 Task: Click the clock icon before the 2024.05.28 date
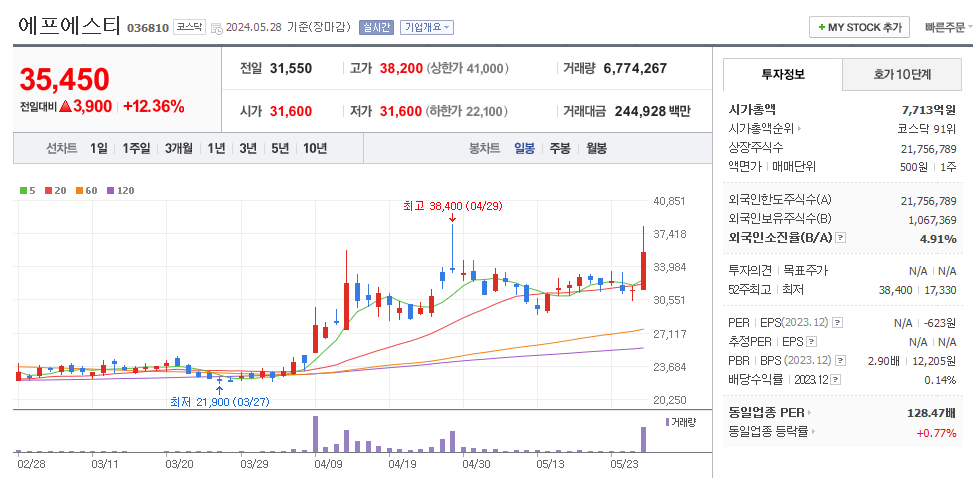tap(217, 27)
